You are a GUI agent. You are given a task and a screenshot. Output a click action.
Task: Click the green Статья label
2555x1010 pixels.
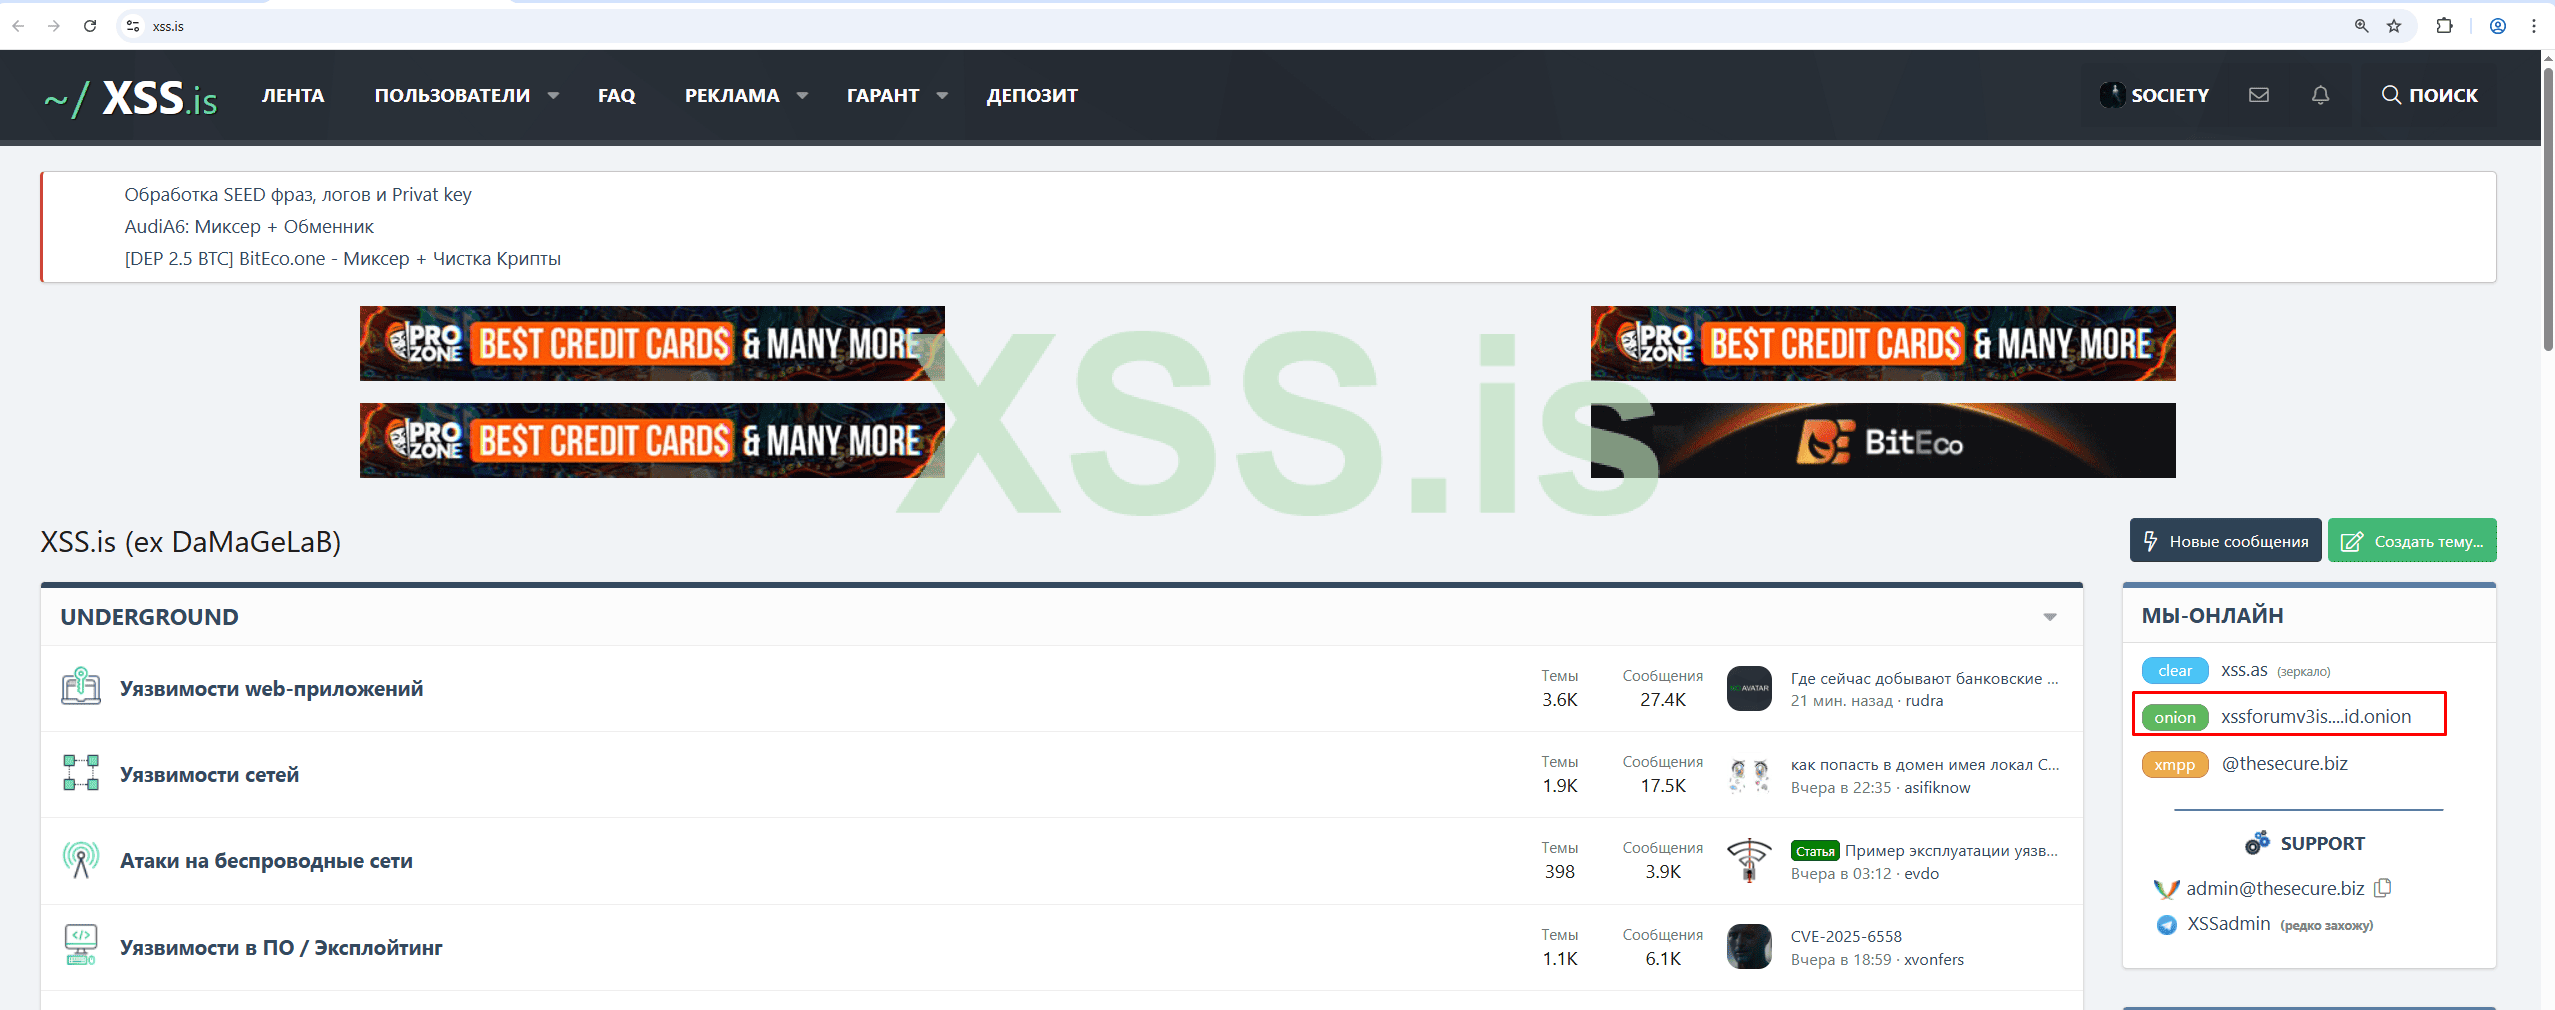(x=1815, y=851)
